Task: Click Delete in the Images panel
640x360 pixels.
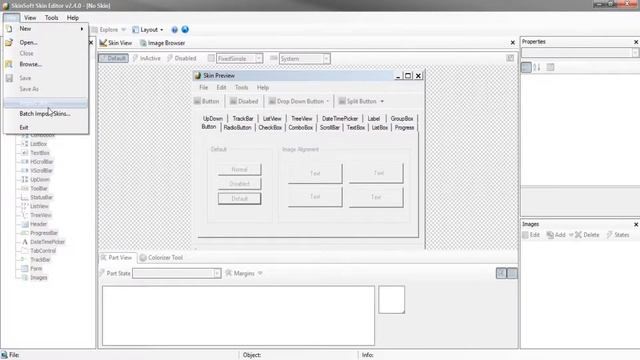Action: pyautogui.click(x=587, y=235)
